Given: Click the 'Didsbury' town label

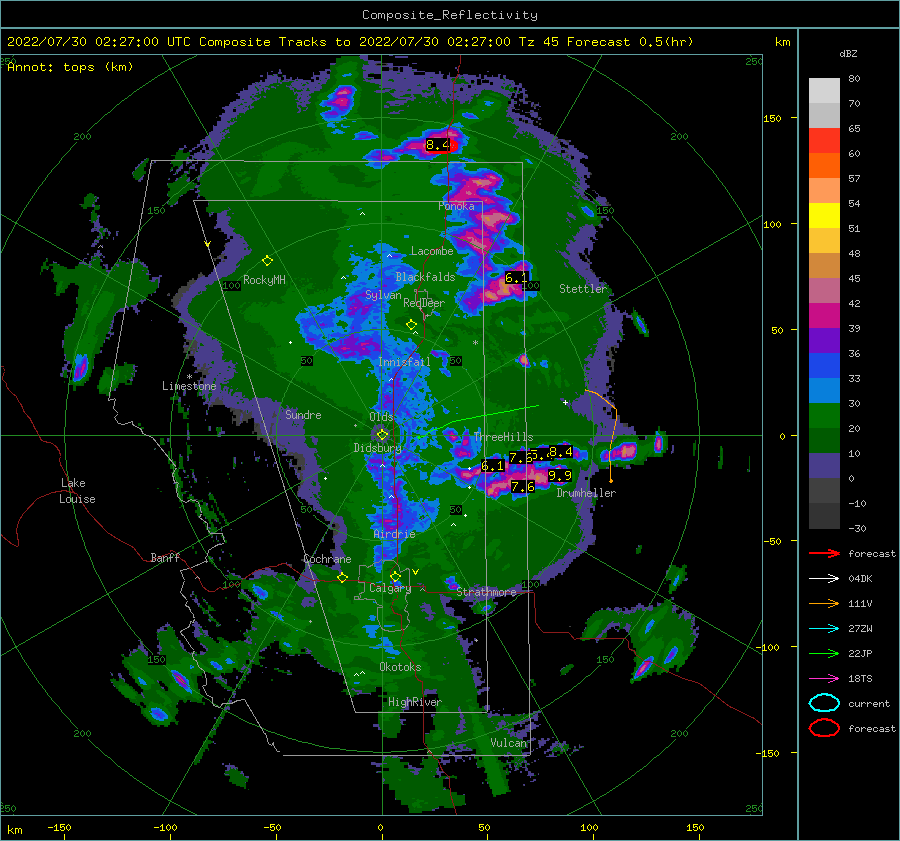Looking at the screenshot, I should point(377,448).
